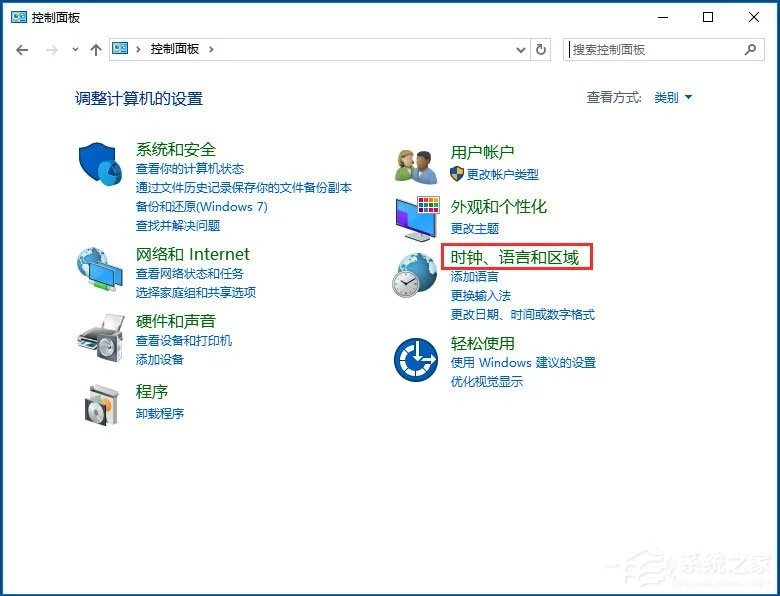
Task: Click the Appearance and Personalization monitor icon
Action: tap(417, 218)
